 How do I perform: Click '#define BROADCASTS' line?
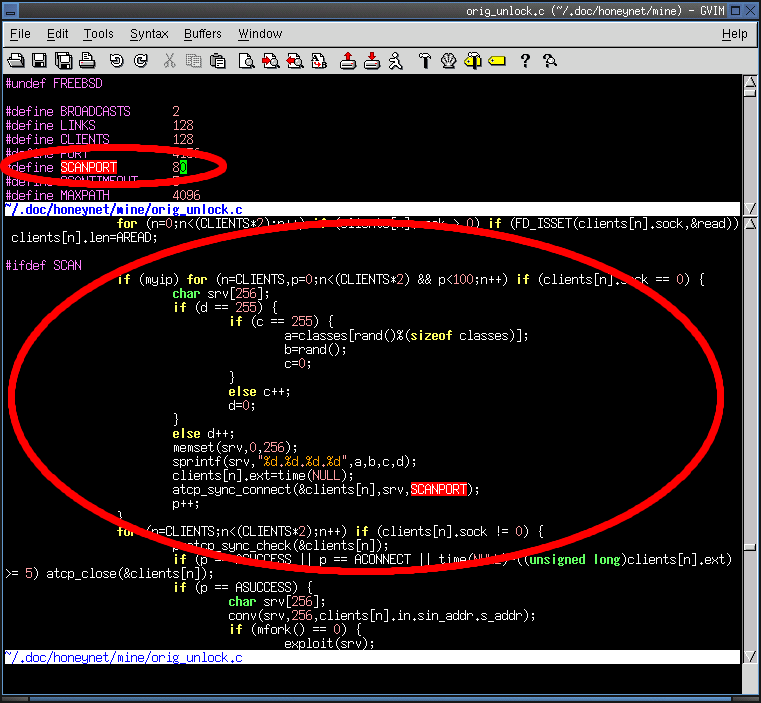click(92, 112)
